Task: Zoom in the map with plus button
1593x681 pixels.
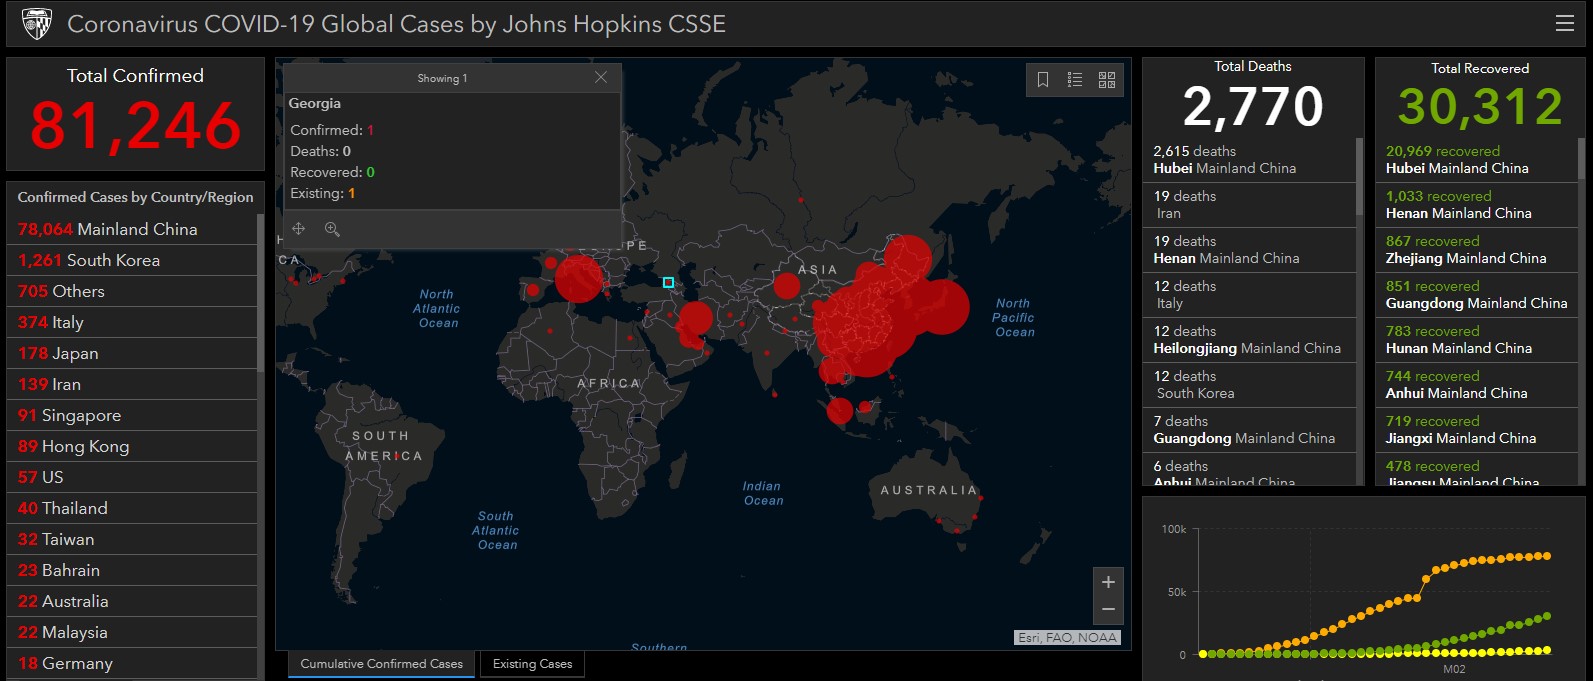Action: click(1108, 582)
